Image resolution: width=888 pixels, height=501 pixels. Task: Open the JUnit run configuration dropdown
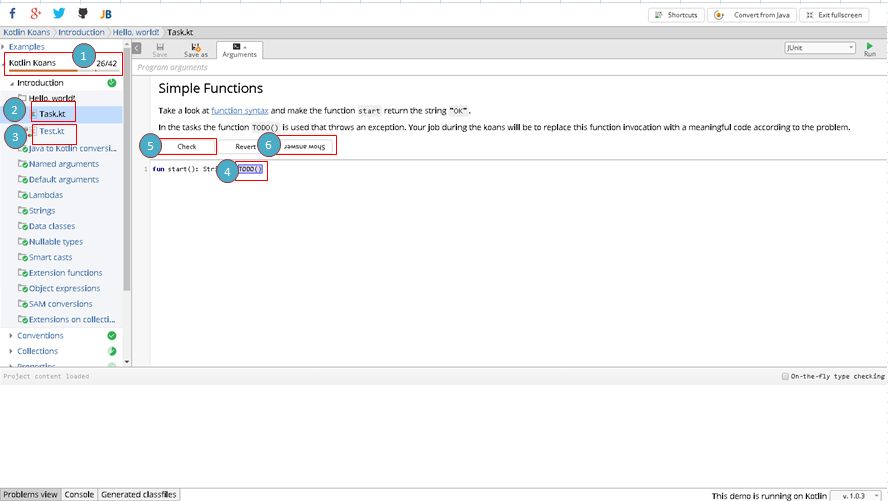coord(820,47)
